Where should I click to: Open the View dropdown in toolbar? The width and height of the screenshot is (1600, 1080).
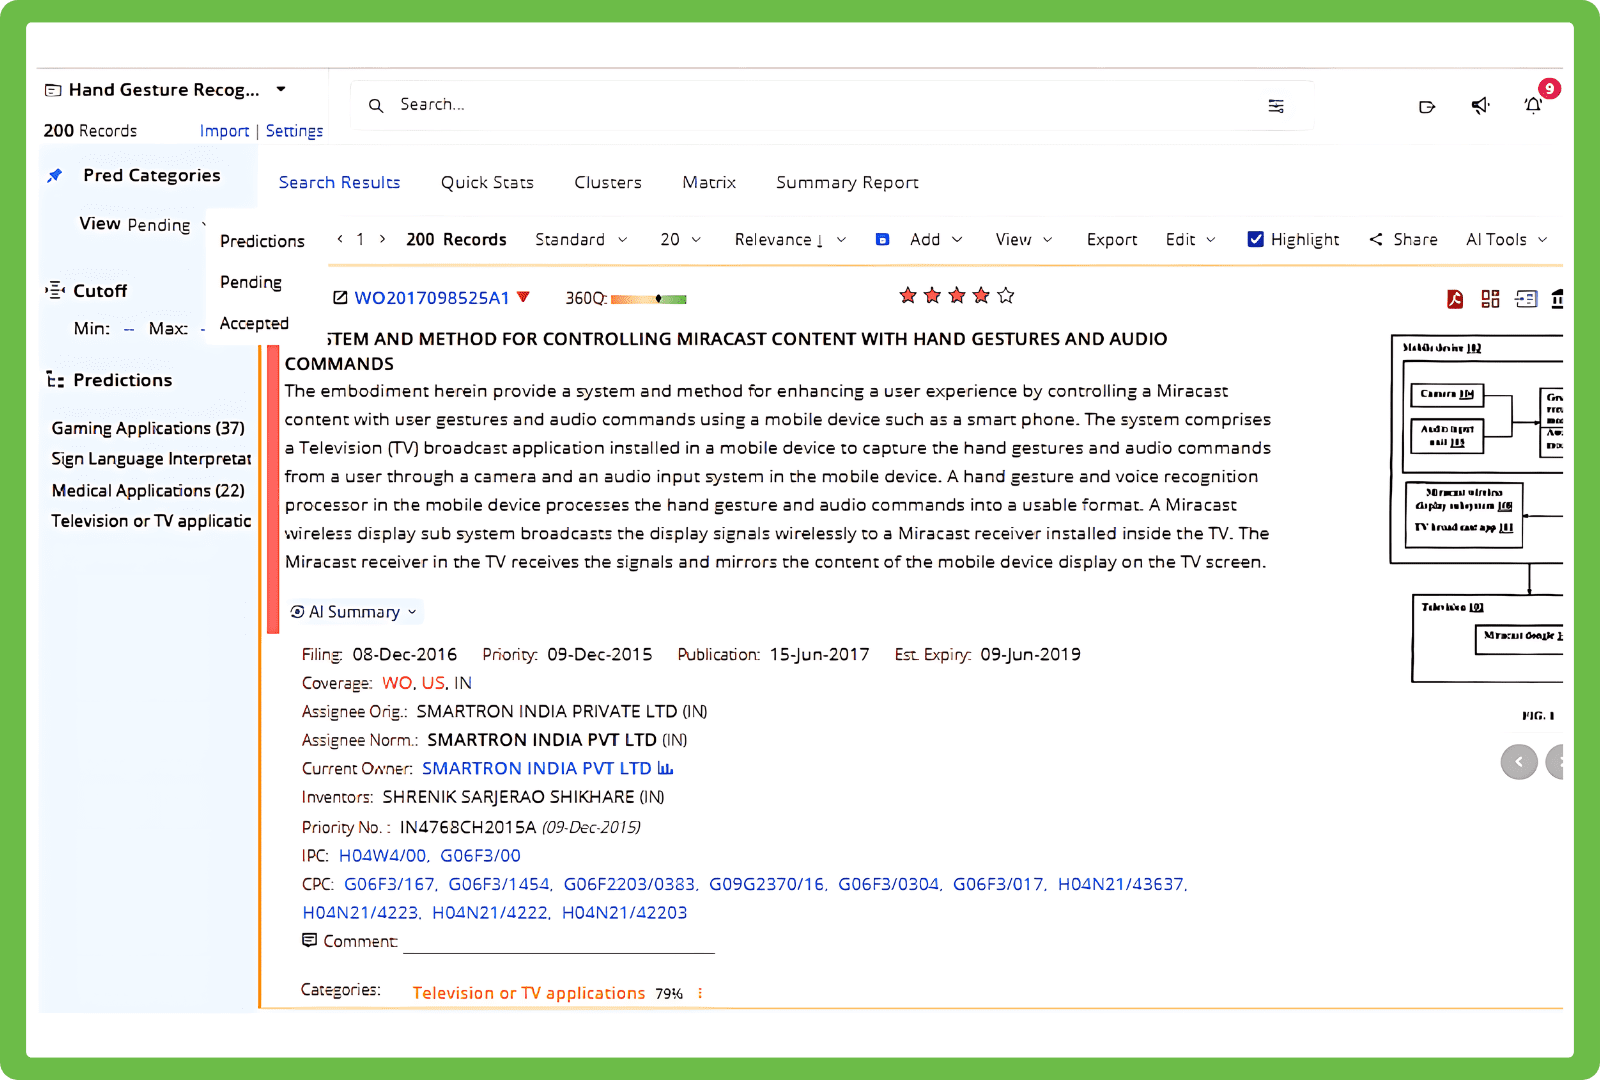pyautogui.click(x=1024, y=240)
